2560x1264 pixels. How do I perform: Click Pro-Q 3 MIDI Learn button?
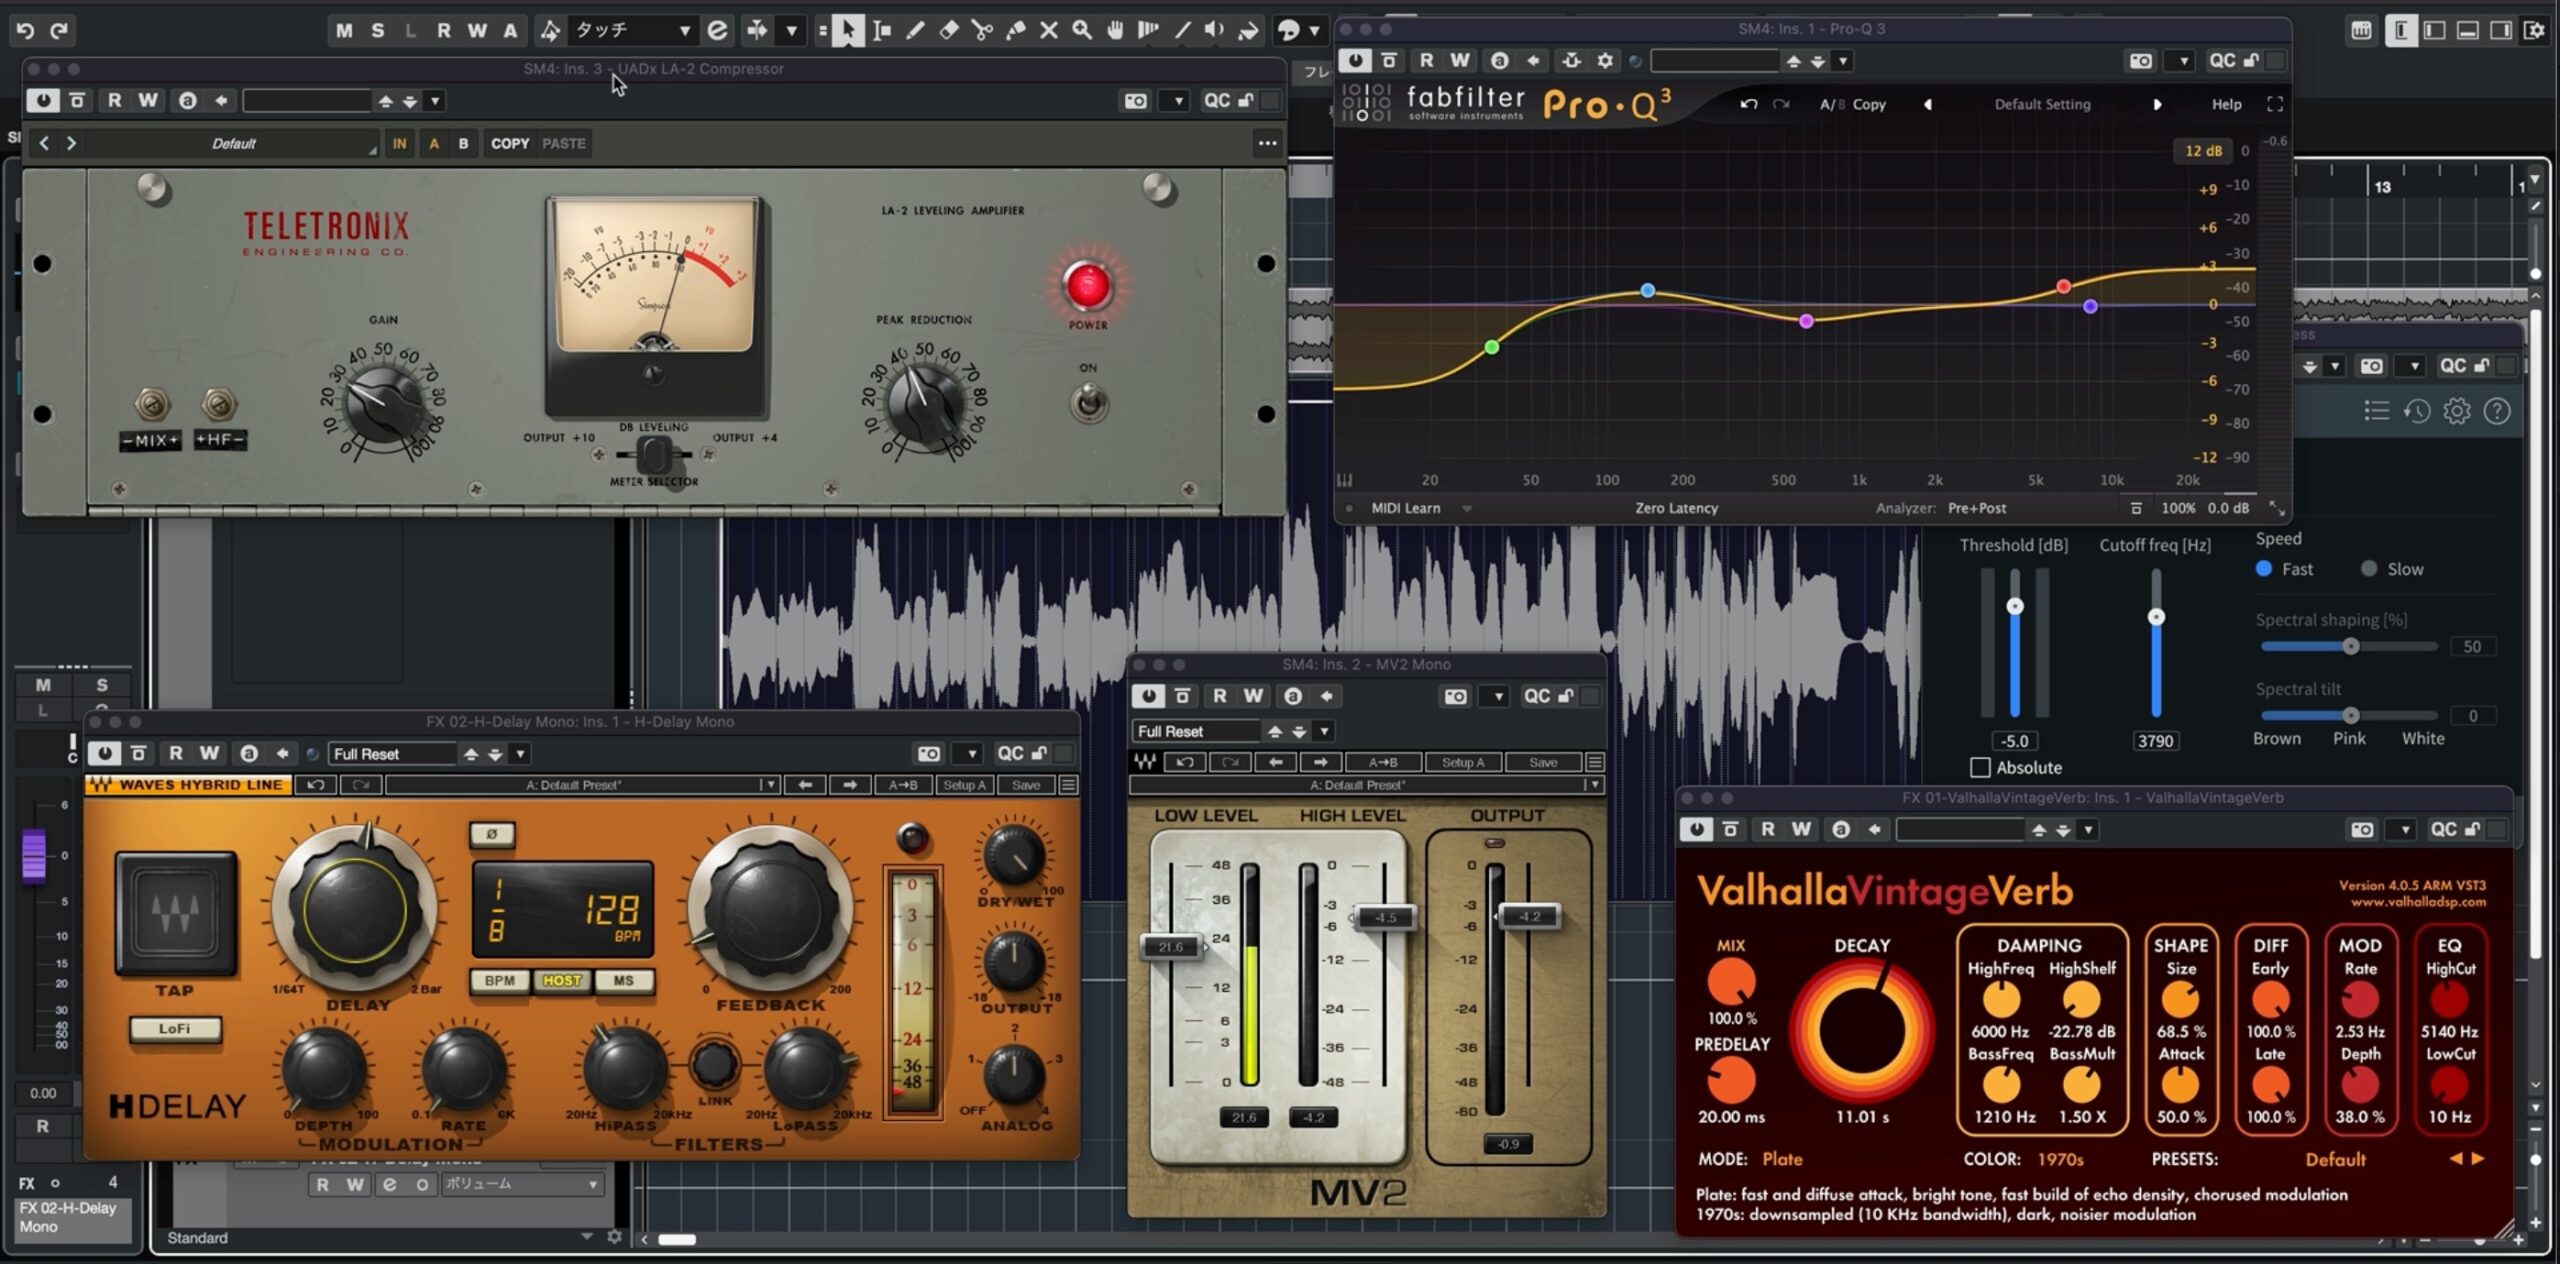pos(1405,508)
